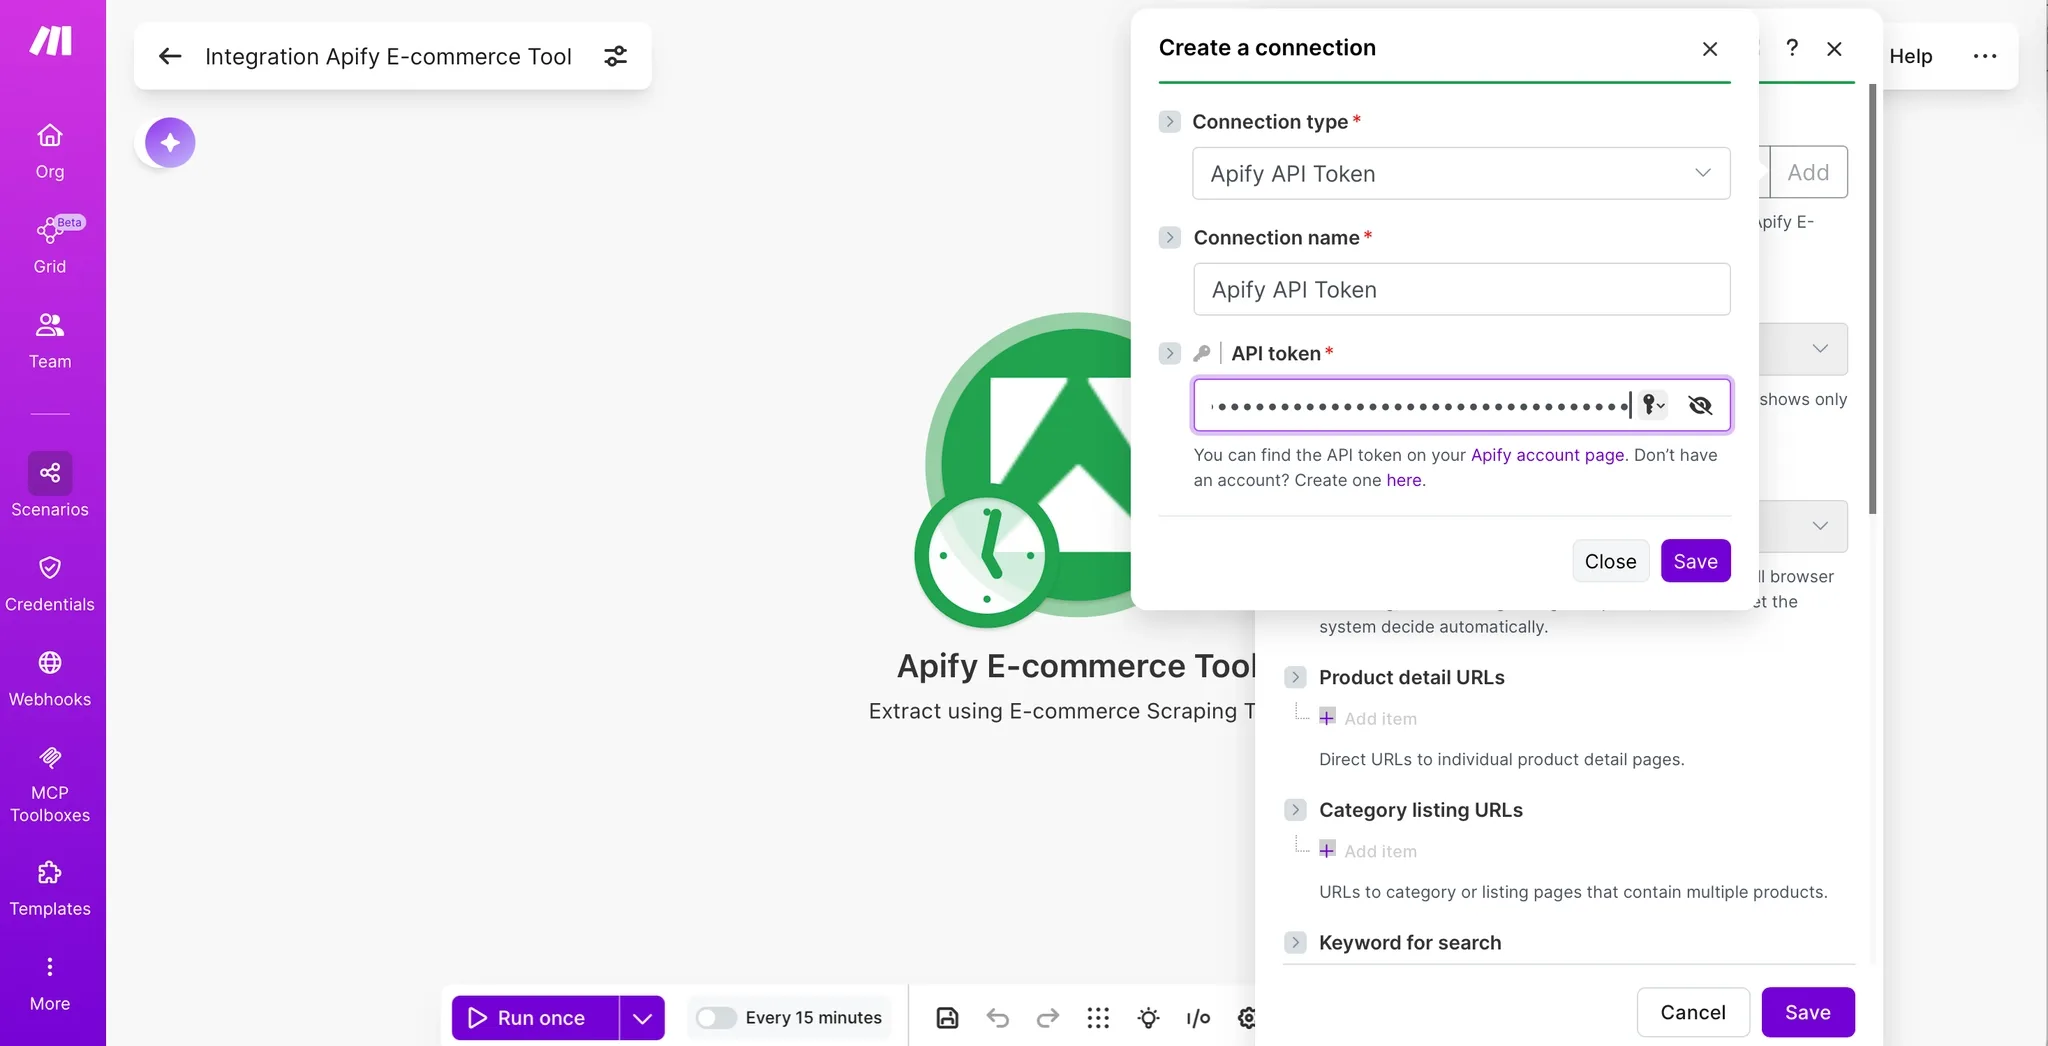Screen dimensions: 2048x1046
Task: Open the dropdown next to 'shows only' text
Action: click(1804, 349)
